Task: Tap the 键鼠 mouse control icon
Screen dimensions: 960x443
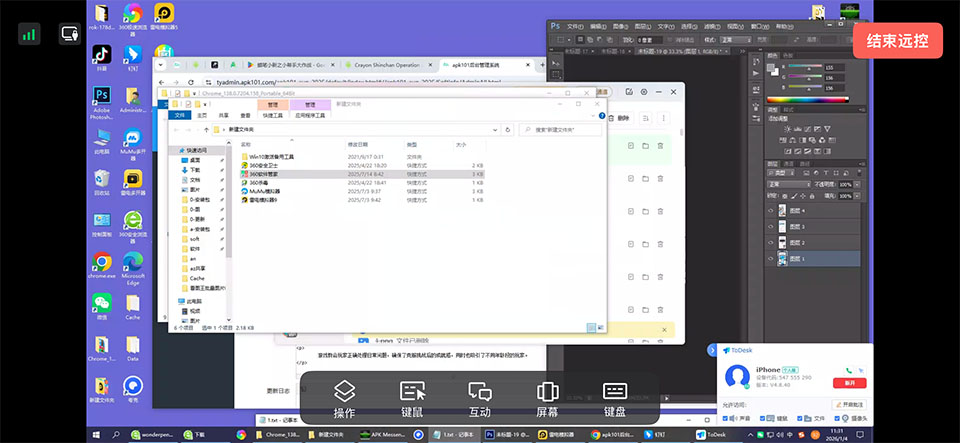Action: pyautogui.click(x=412, y=399)
